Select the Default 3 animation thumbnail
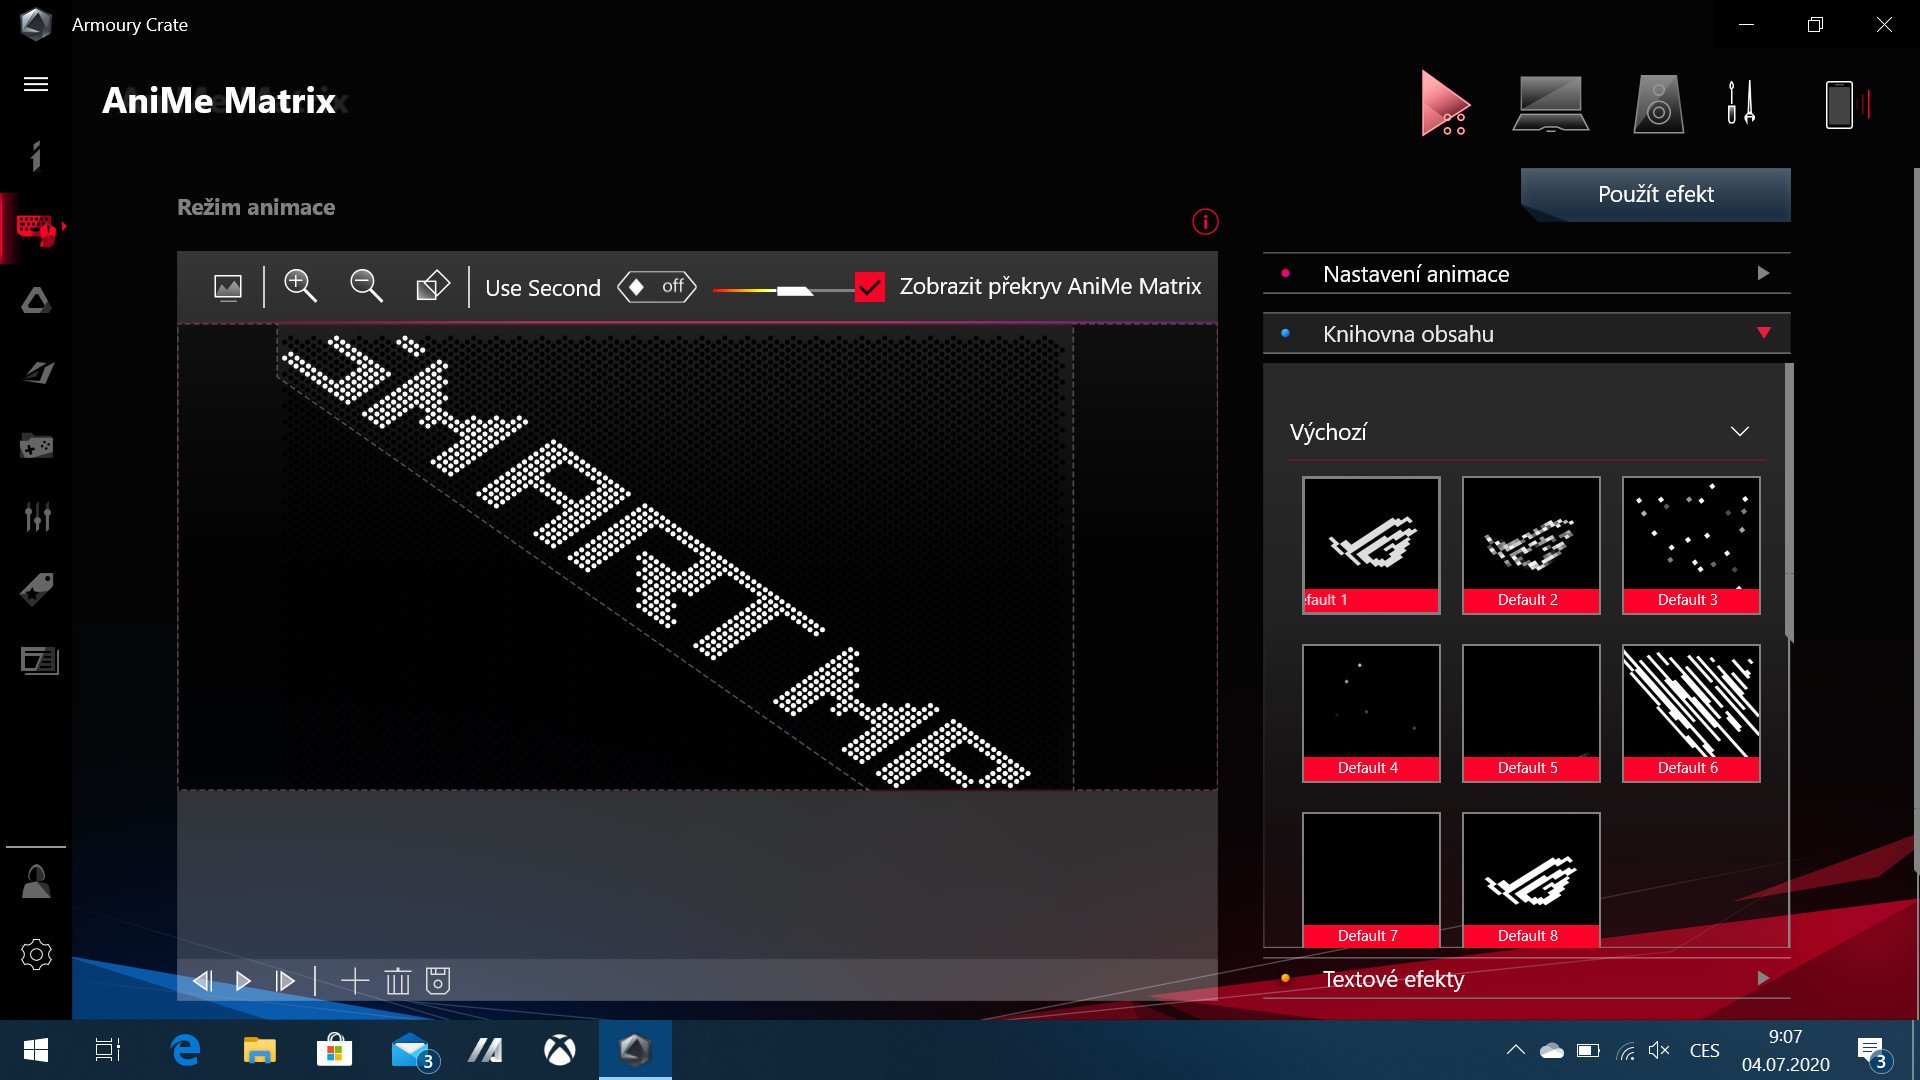This screenshot has width=1920, height=1080. pyautogui.click(x=1691, y=545)
